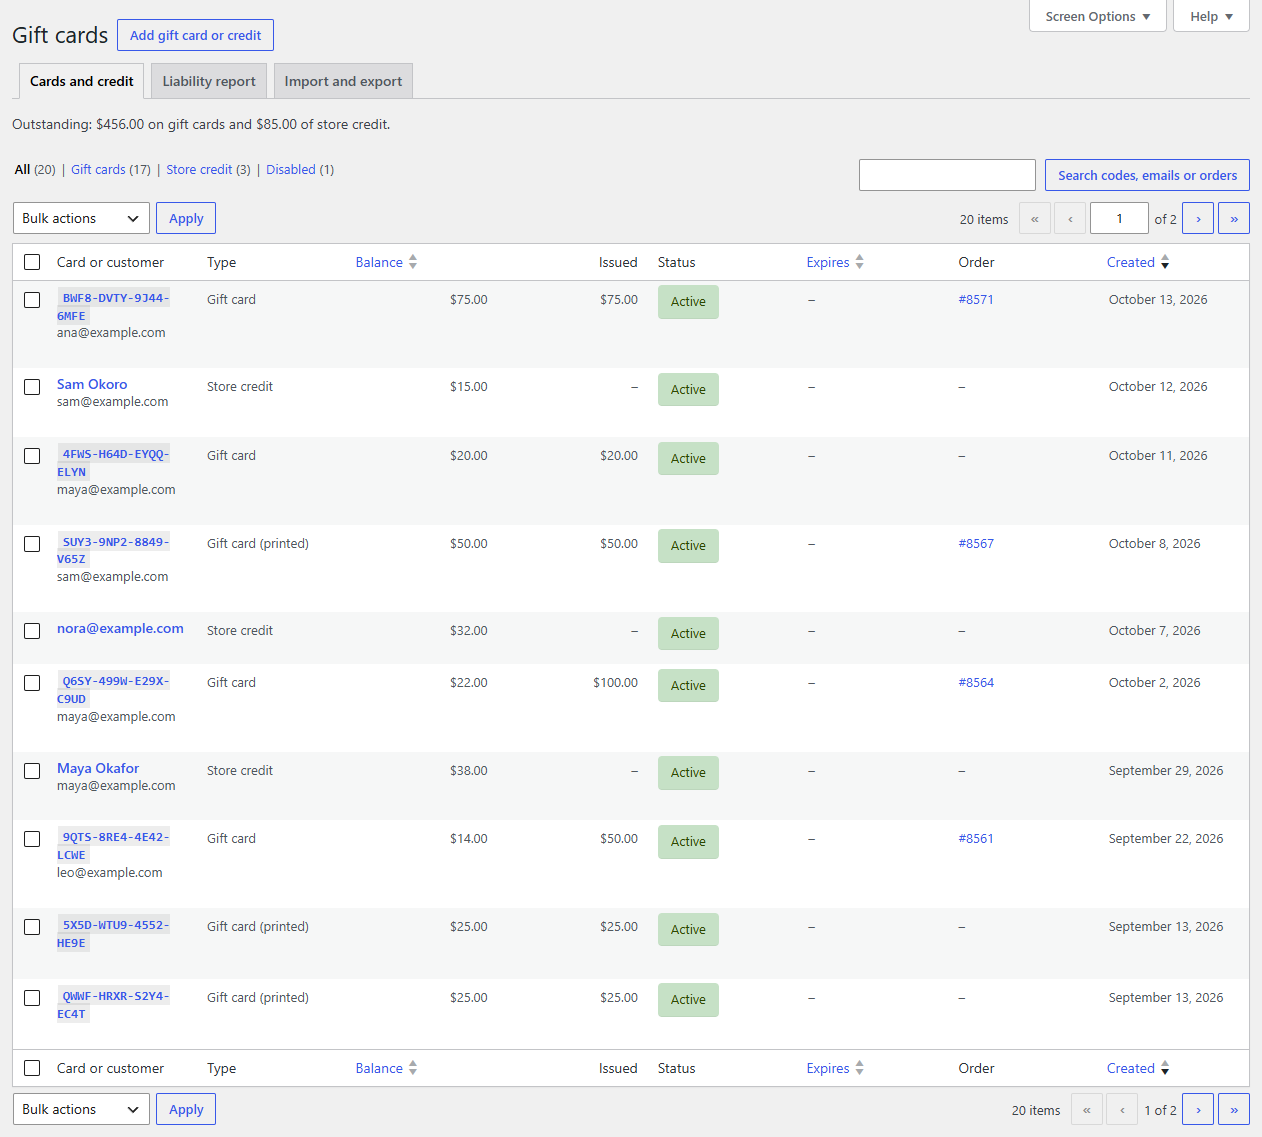Image resolution: width=1262 pixels, height=1137 pixels.
Task: Click $100.00 issued amount cell
Action: 615,682
